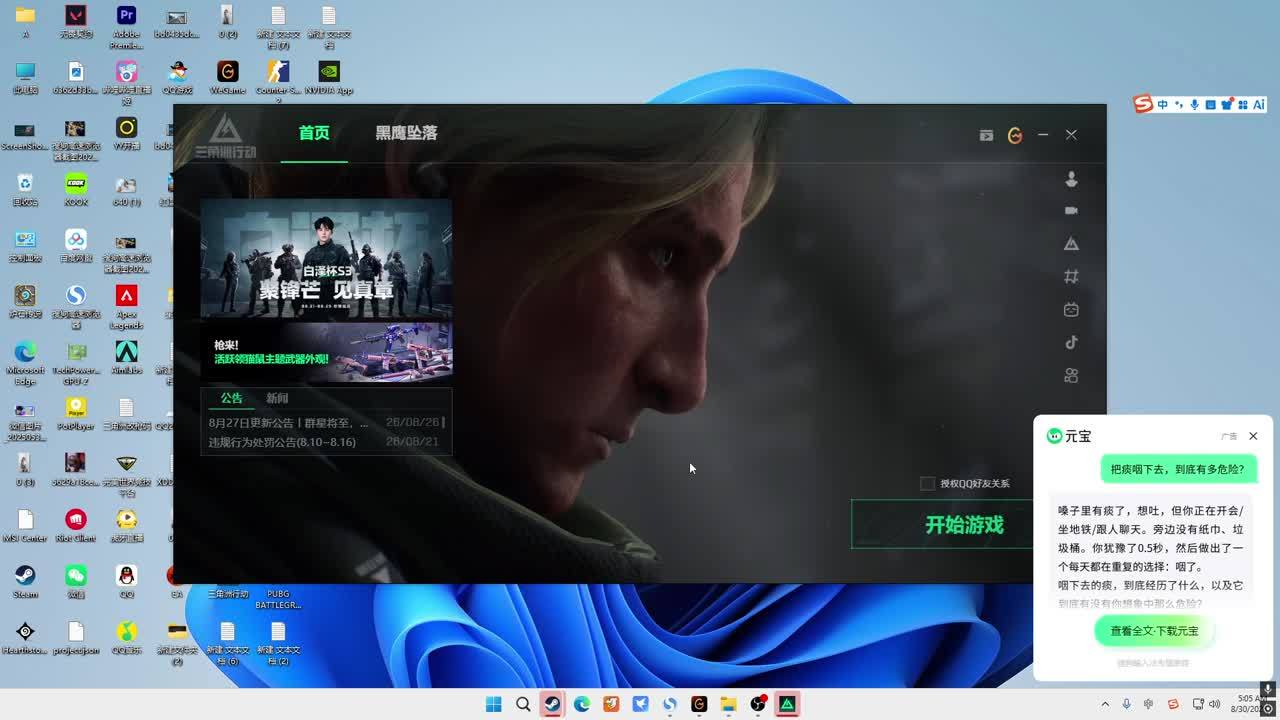Open File Explorer from the taskbar

pyautogui.click(x=728, y=704)
